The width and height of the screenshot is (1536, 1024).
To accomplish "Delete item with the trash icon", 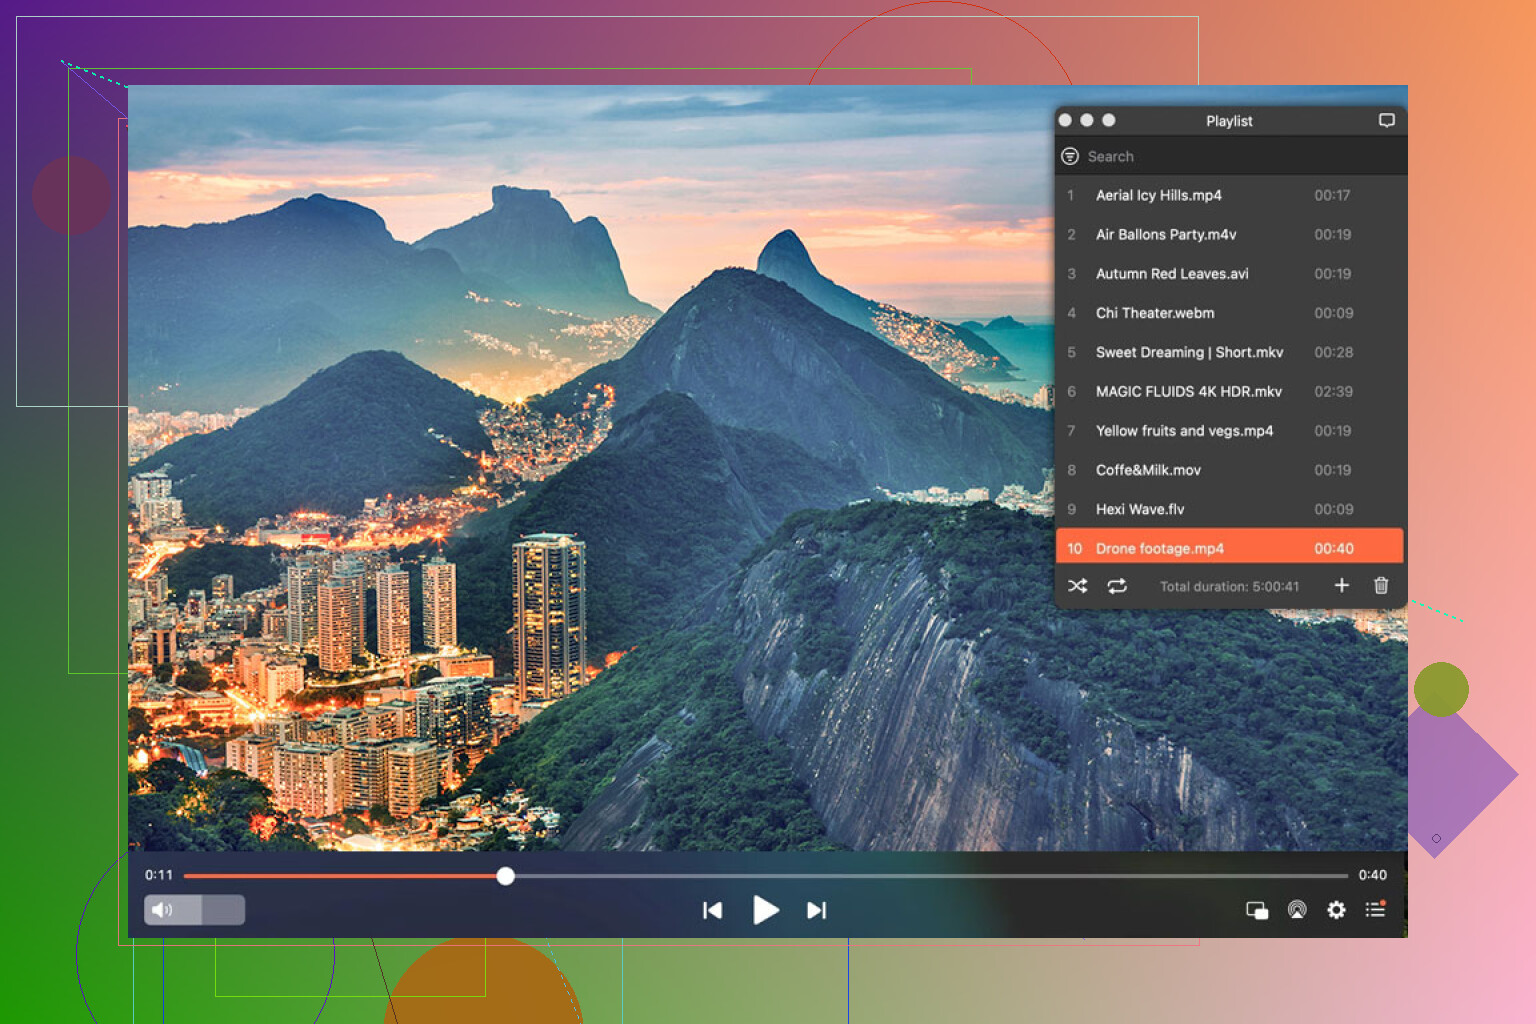I will pyautogui.click(x=1381, y=585).
